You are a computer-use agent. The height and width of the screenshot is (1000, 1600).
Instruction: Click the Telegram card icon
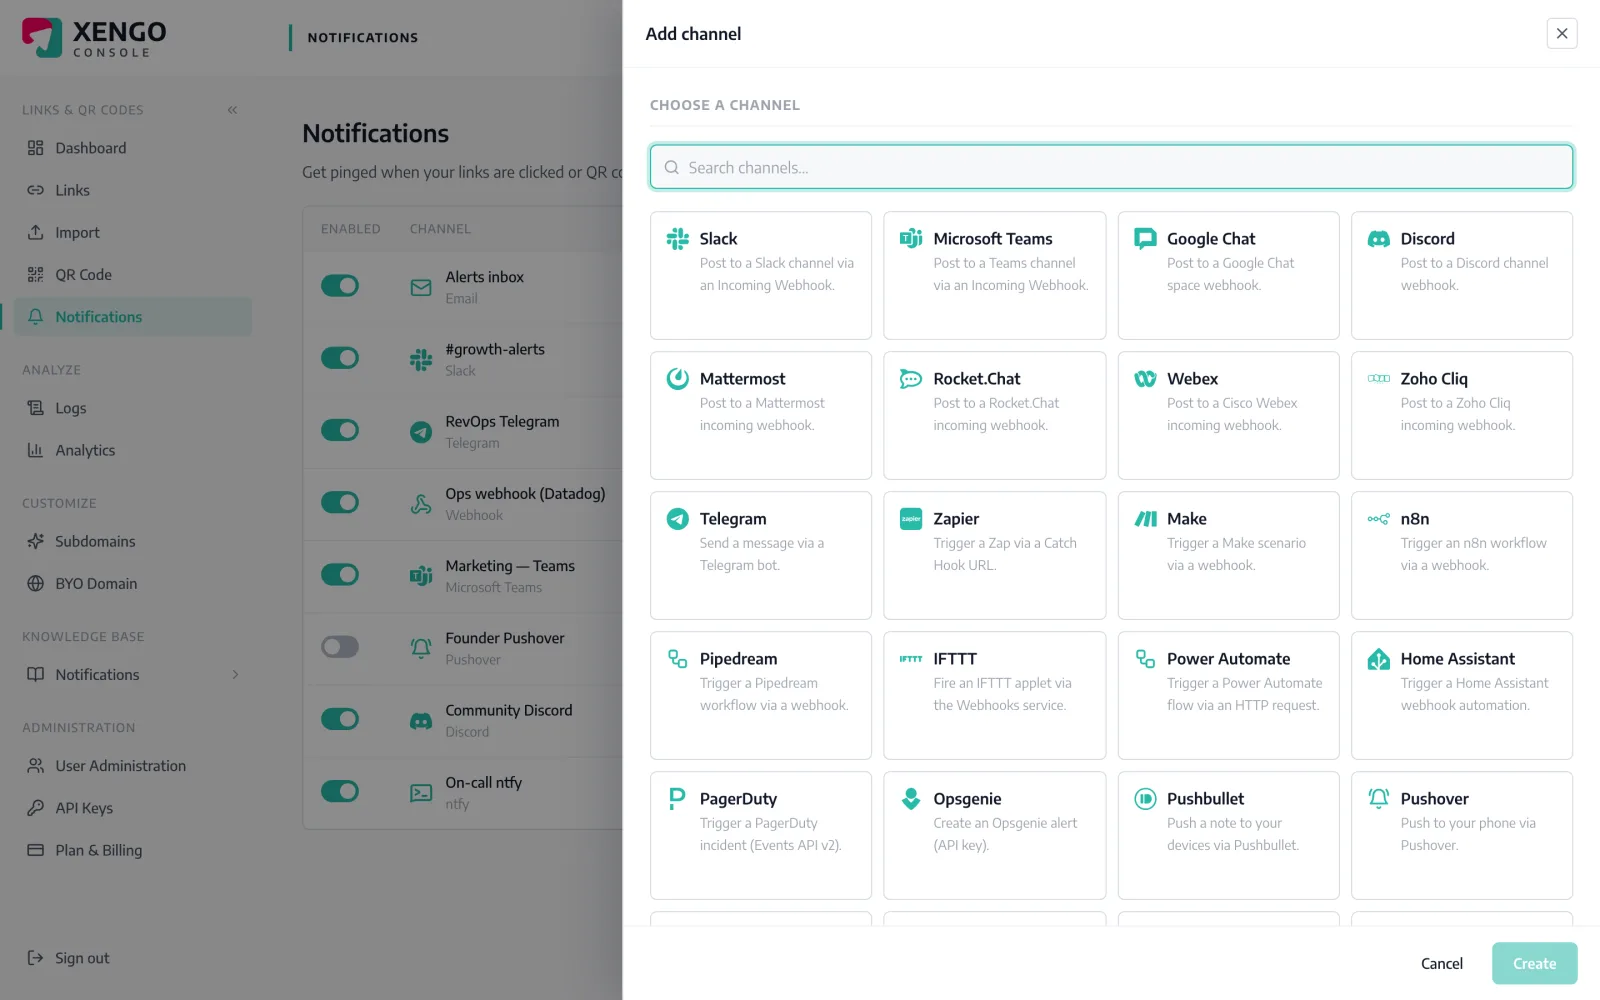click(x=678, y=519)
